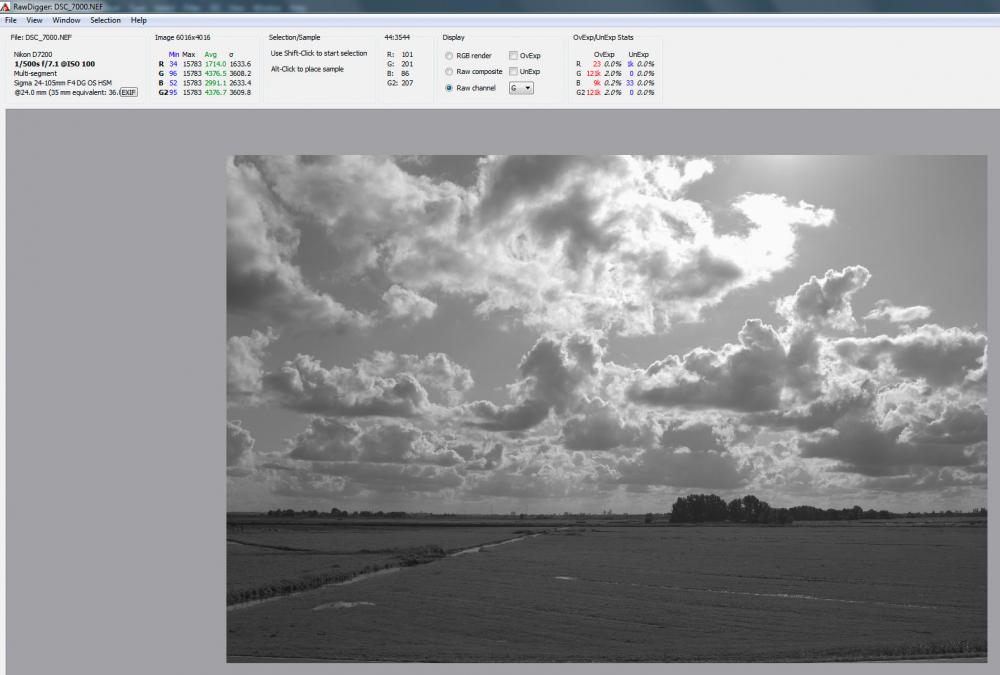Screen dimensions: 1000x675
Task: Click the red R OvExp count 23
Action: tap(597, 64)
